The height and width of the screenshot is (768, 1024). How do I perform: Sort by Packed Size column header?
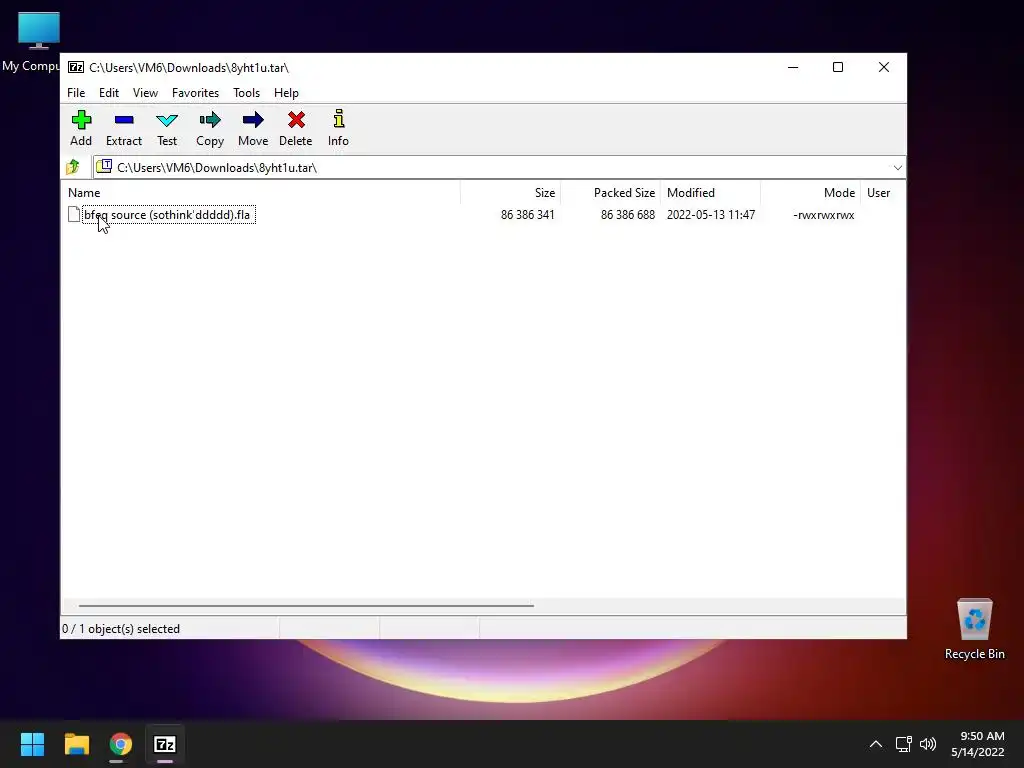(610, 193)
